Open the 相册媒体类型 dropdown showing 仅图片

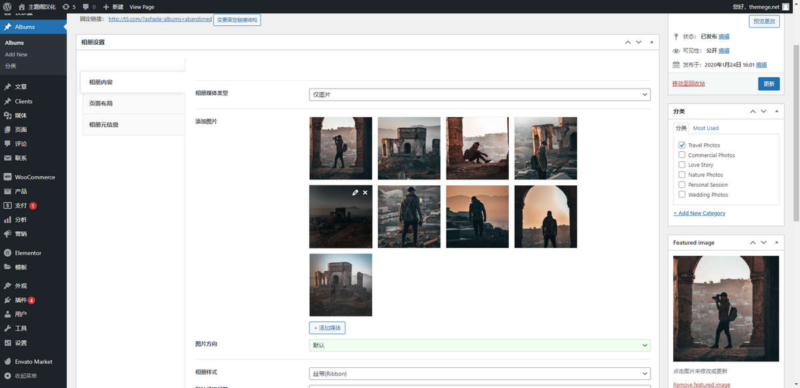pos(480,94)
